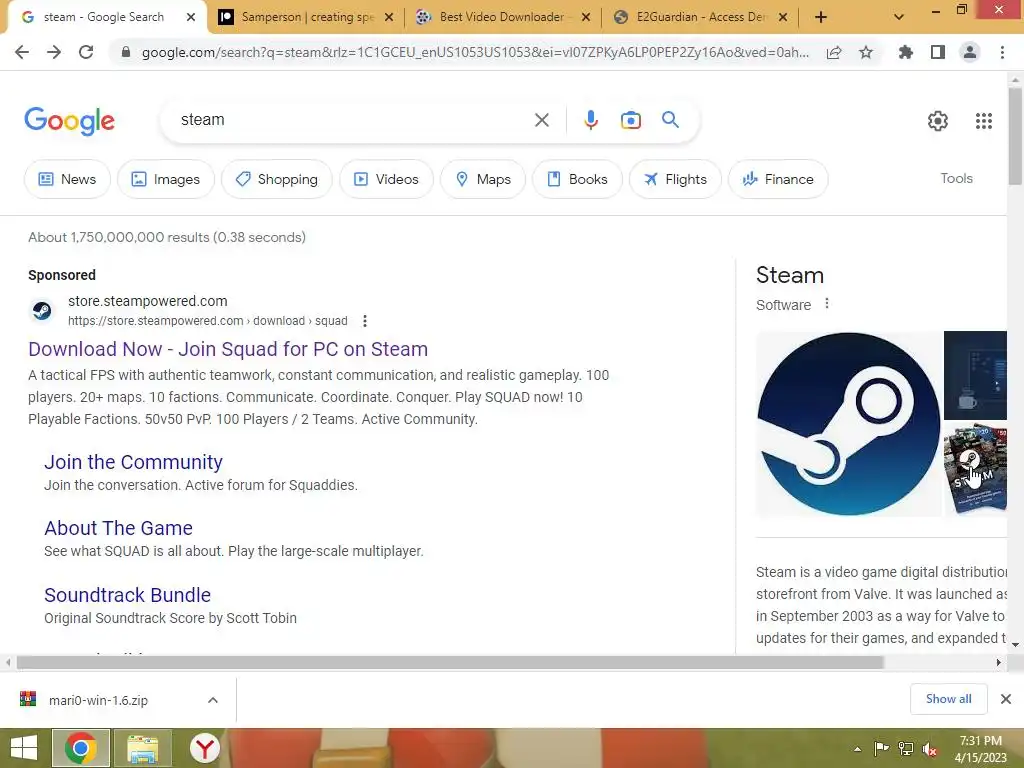
Task: Click the muted volume tray icon
Action: pyautogui.click(x=930, y=749)
